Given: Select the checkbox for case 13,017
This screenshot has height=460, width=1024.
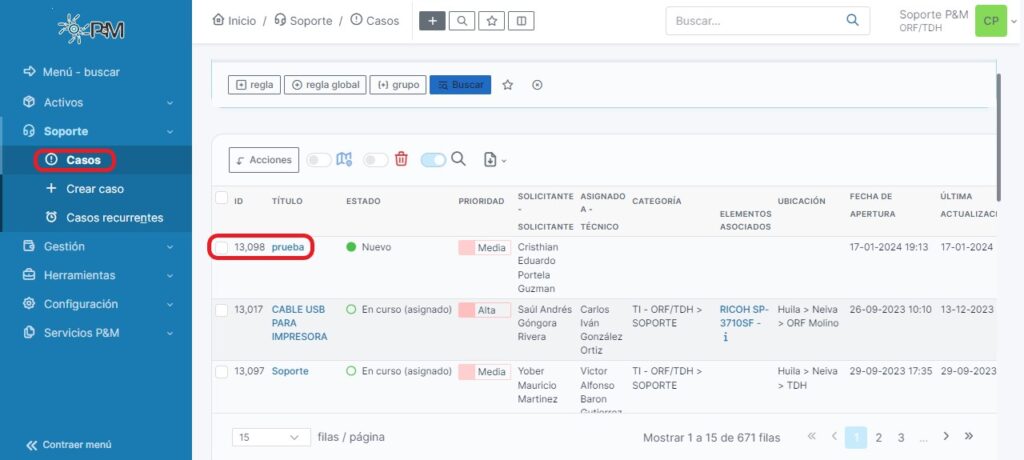Looking at the screenshot, I should [x=222, y=310].
